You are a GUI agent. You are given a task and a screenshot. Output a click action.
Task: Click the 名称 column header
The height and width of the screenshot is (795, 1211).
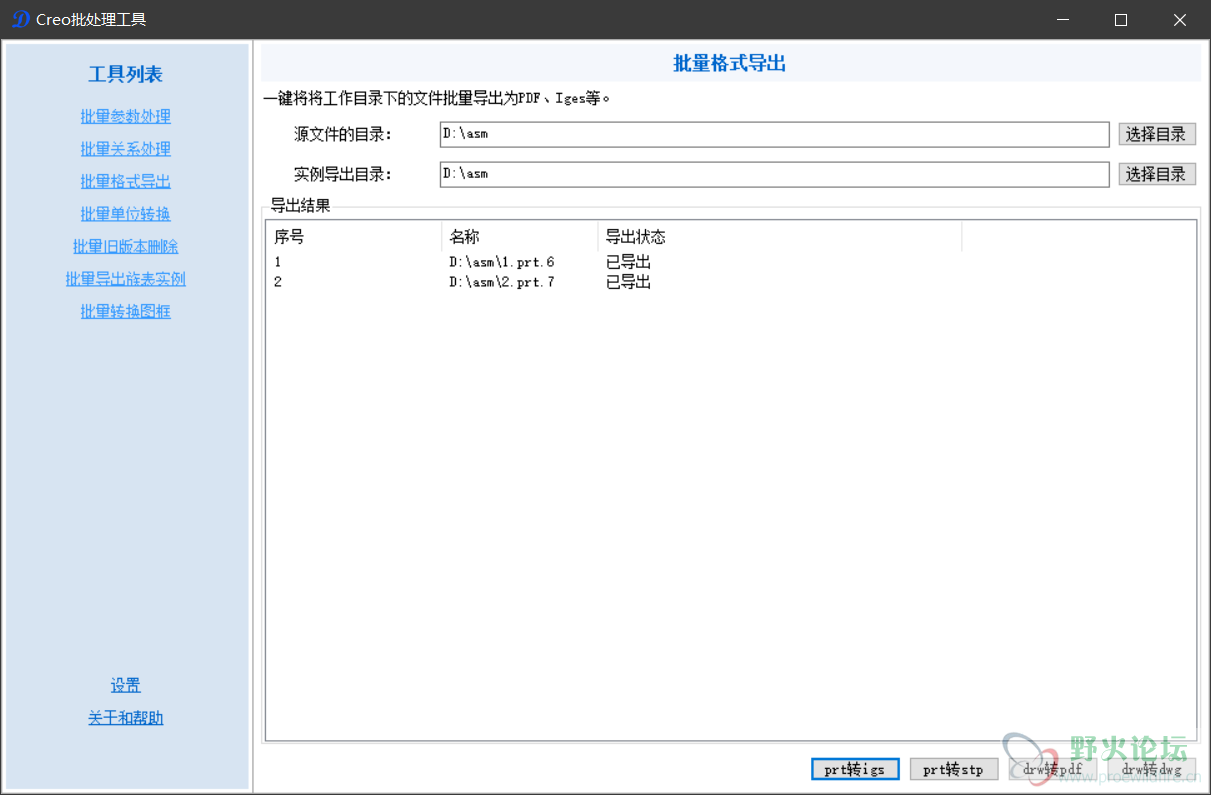[520, 237]
